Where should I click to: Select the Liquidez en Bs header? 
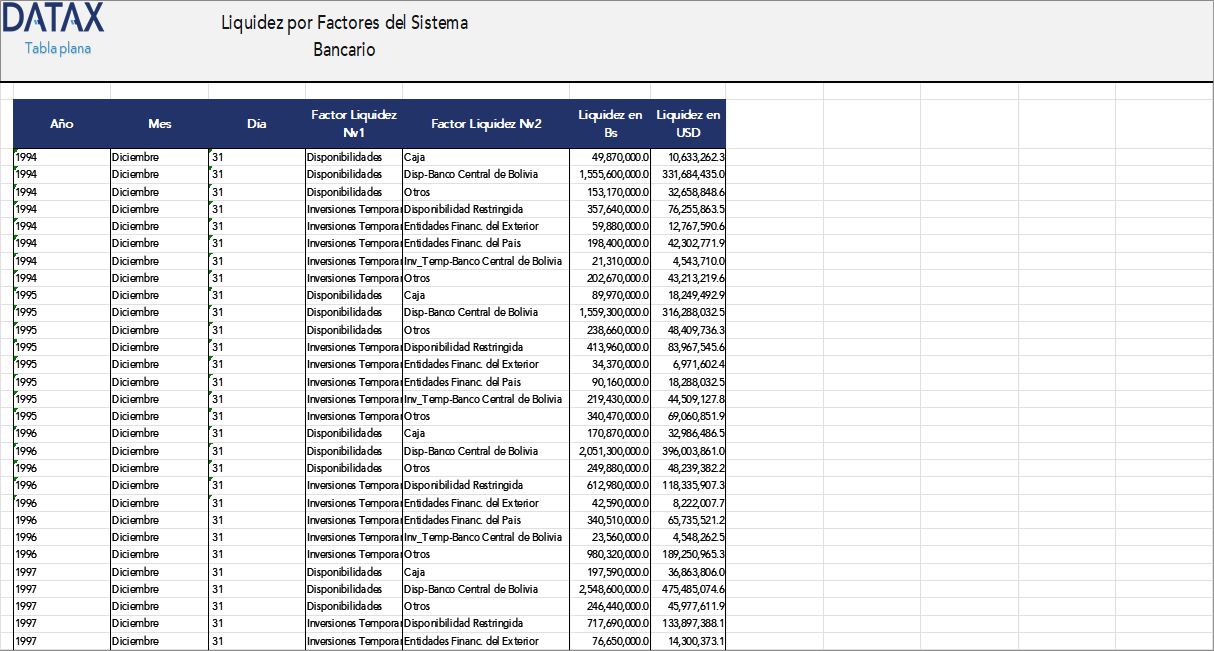[x=606, y=123]
